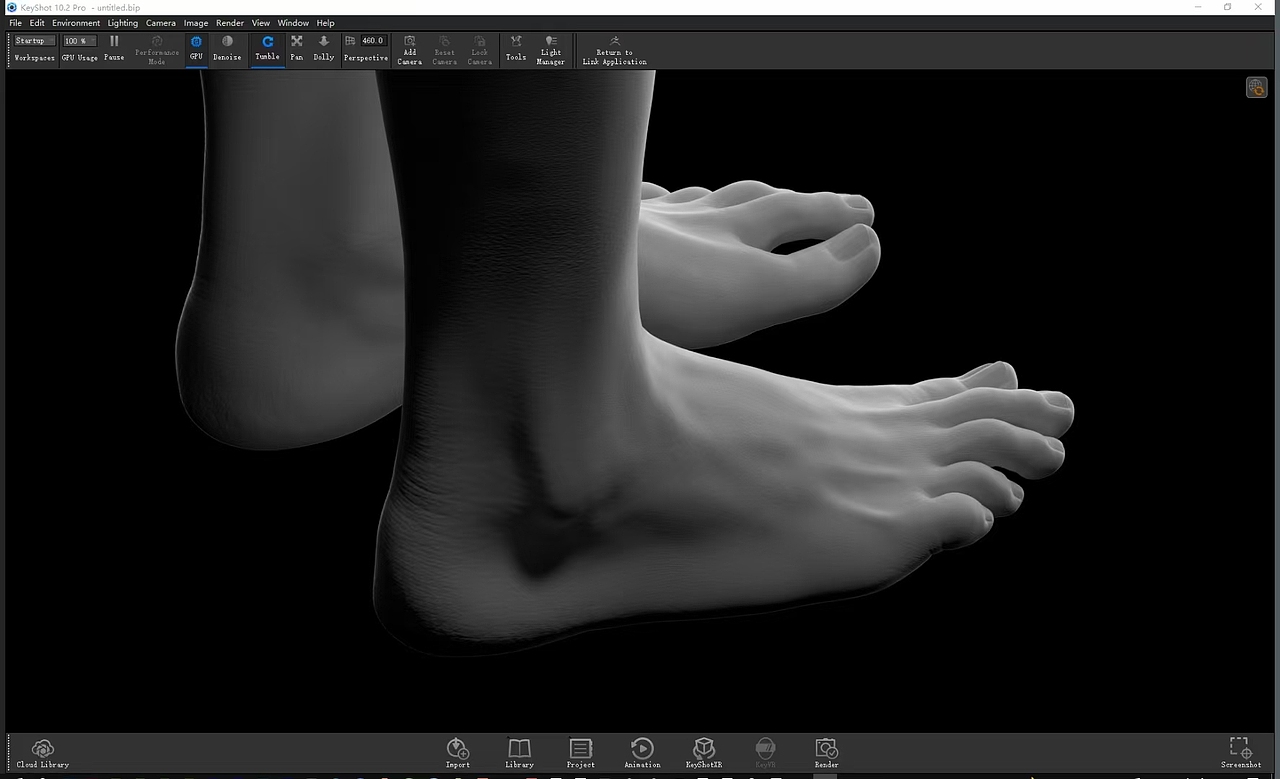Click Return to Link Application

click(615, 49)
